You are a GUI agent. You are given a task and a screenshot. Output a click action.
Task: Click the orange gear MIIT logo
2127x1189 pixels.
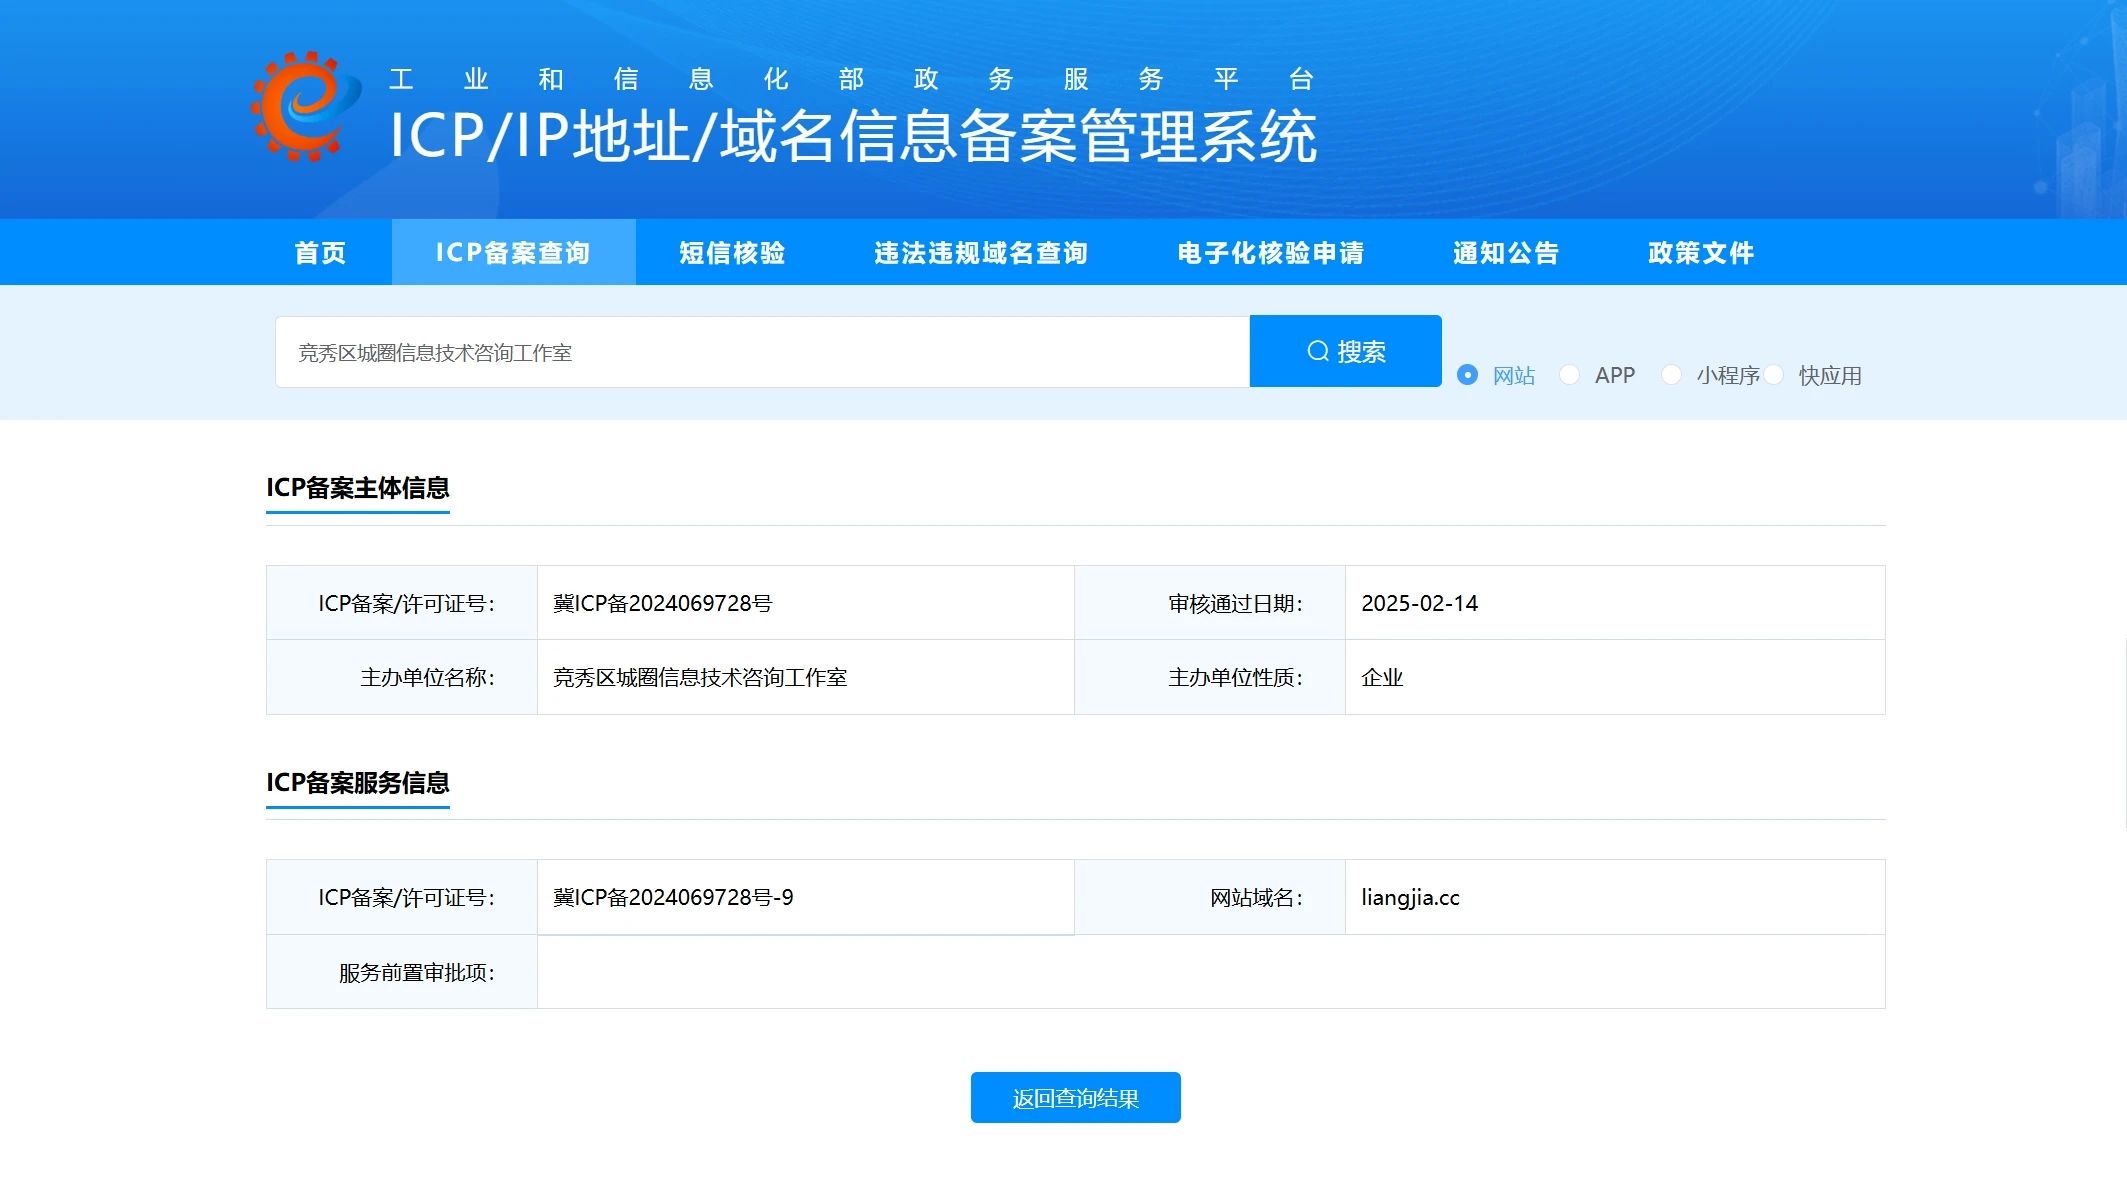coord(304,106)
